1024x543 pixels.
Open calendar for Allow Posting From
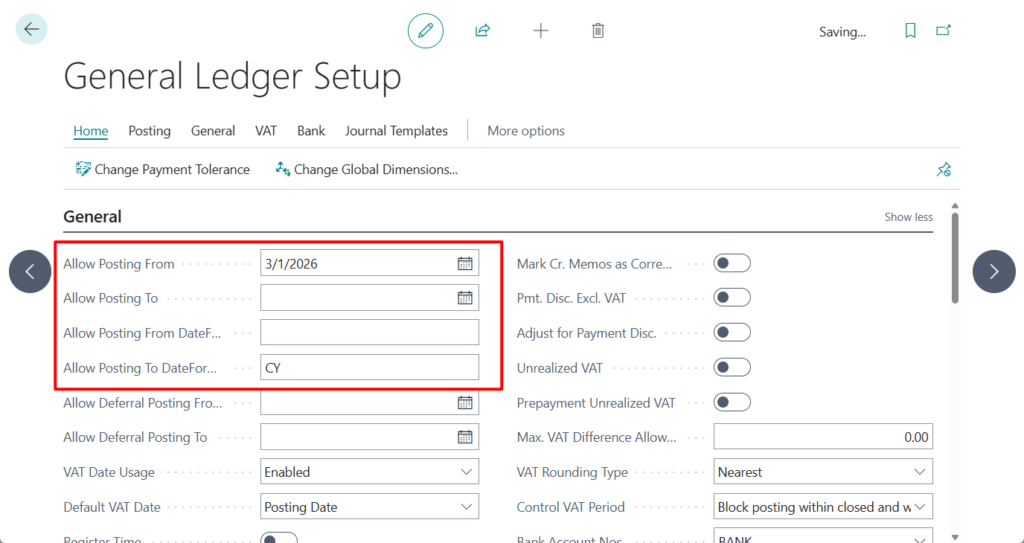pyautogui.click(x=465, y=264)
